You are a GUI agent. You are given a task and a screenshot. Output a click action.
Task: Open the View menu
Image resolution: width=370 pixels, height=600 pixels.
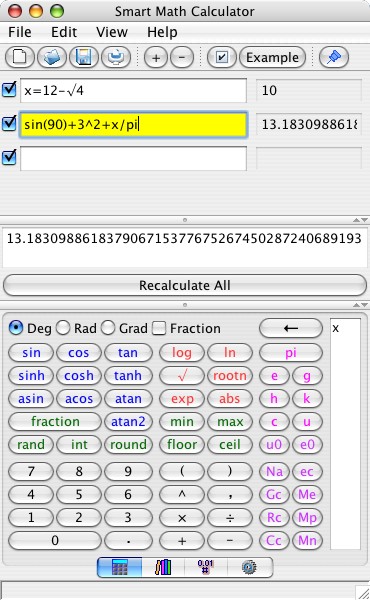tap(112, 32)
